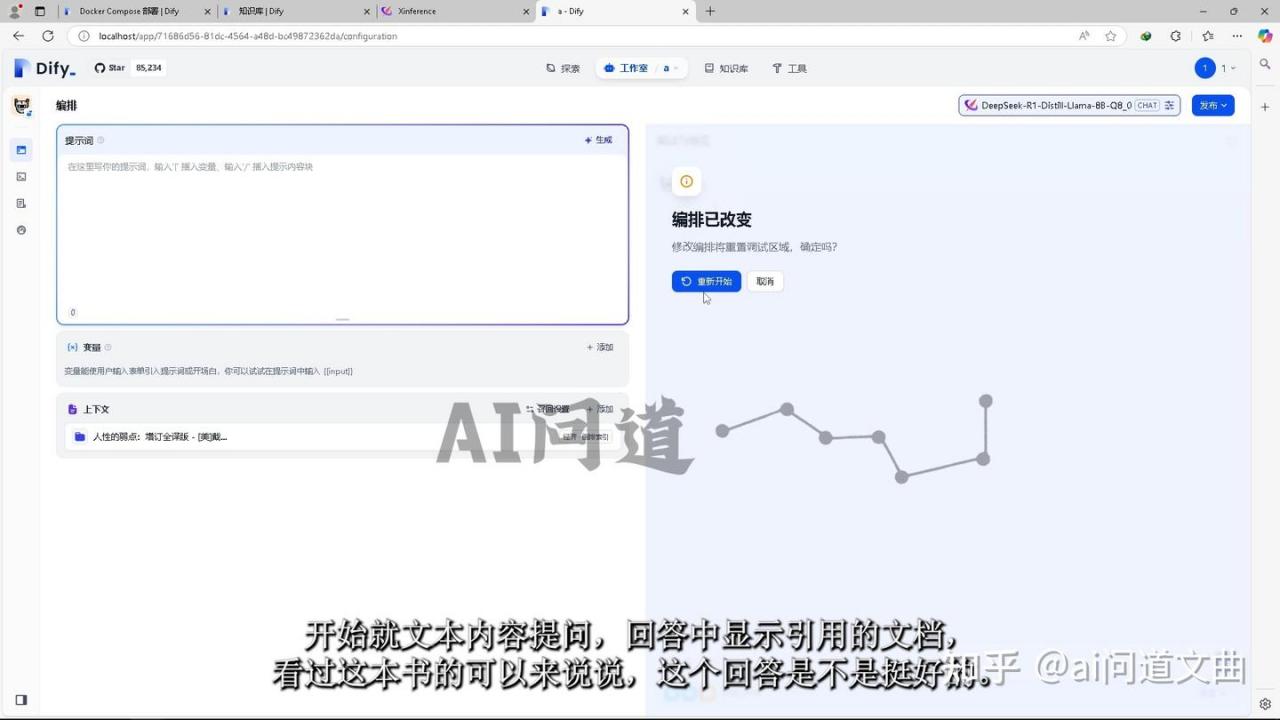1280x720 pixels.
Task: Focus the prompt text input area
Action: [x=342, y=230]
